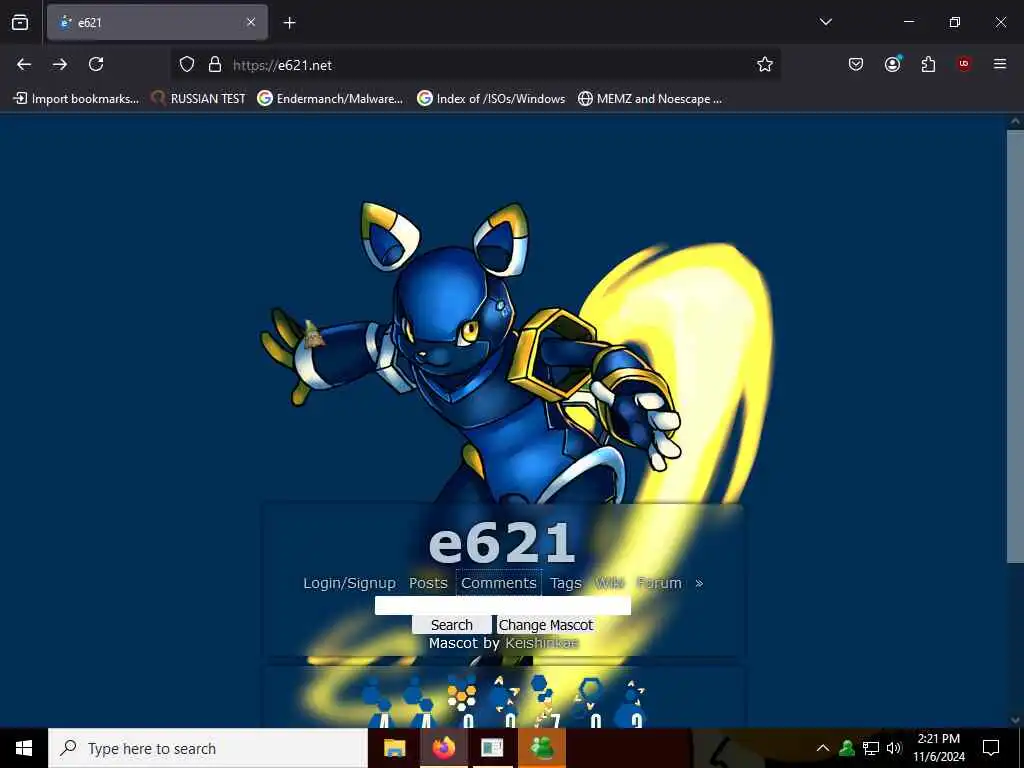Go to the Comments page

pyautogui.click(x=499, y=583)
